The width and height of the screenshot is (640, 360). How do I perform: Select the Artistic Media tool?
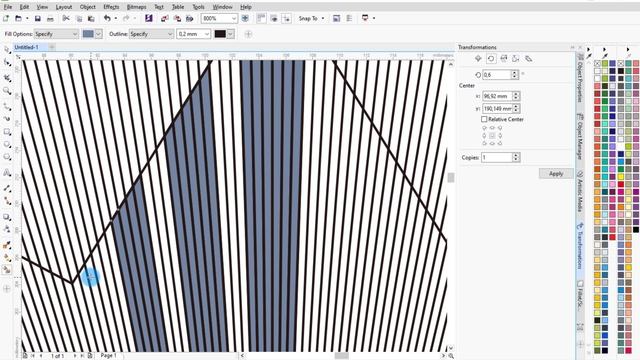(x=7, y=119)
